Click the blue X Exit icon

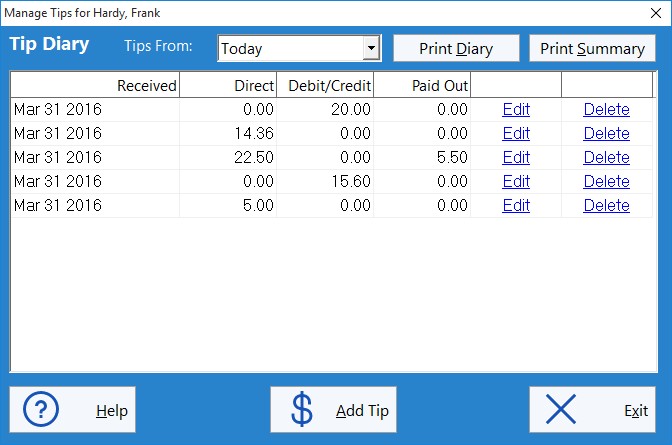(x=561, y=409)
